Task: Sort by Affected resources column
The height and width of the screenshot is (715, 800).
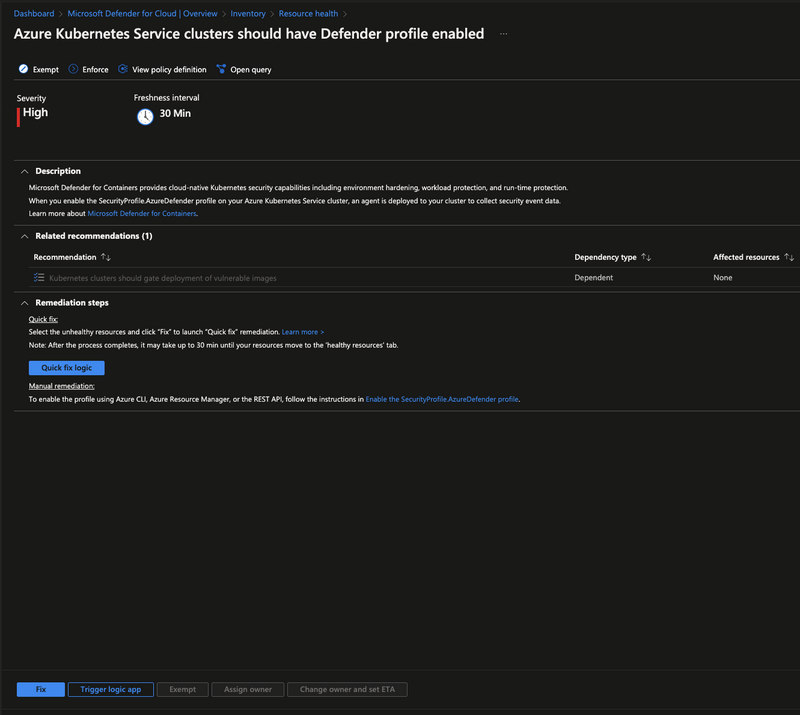Action: coord(789,258)
